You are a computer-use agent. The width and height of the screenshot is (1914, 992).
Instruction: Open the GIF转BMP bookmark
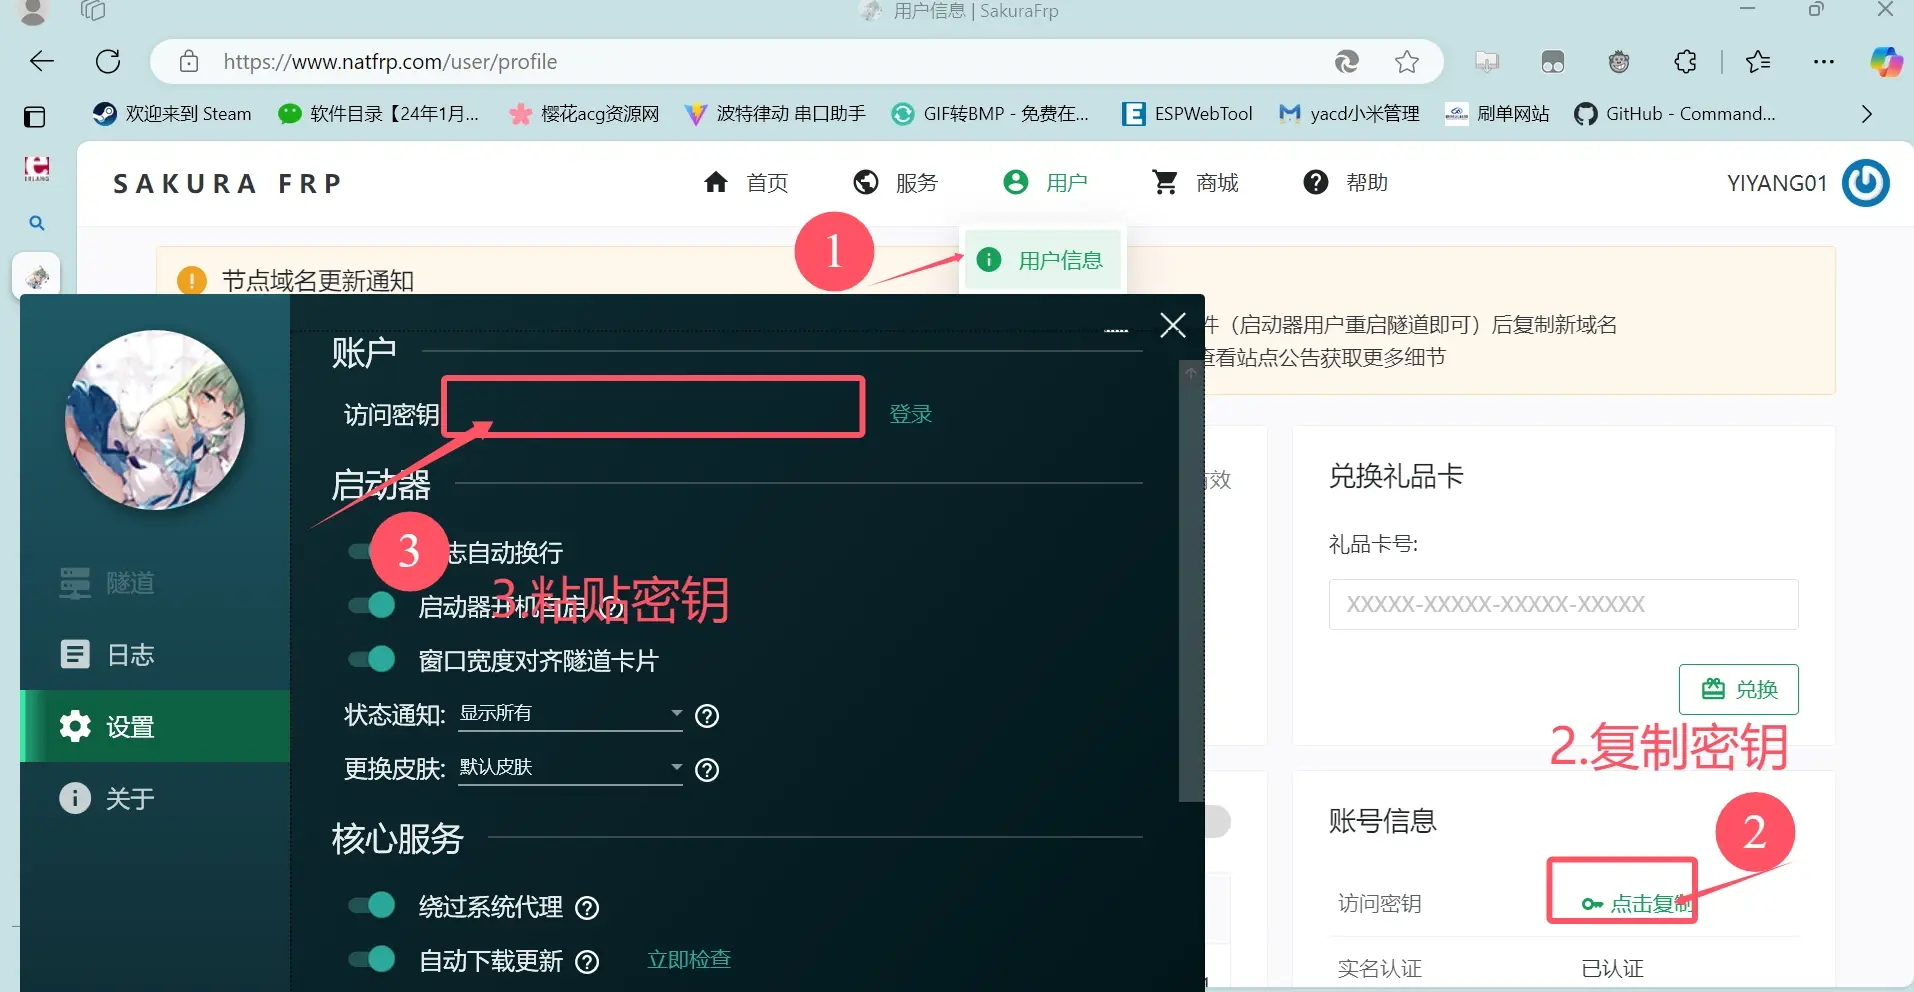(x=990, y=114)
